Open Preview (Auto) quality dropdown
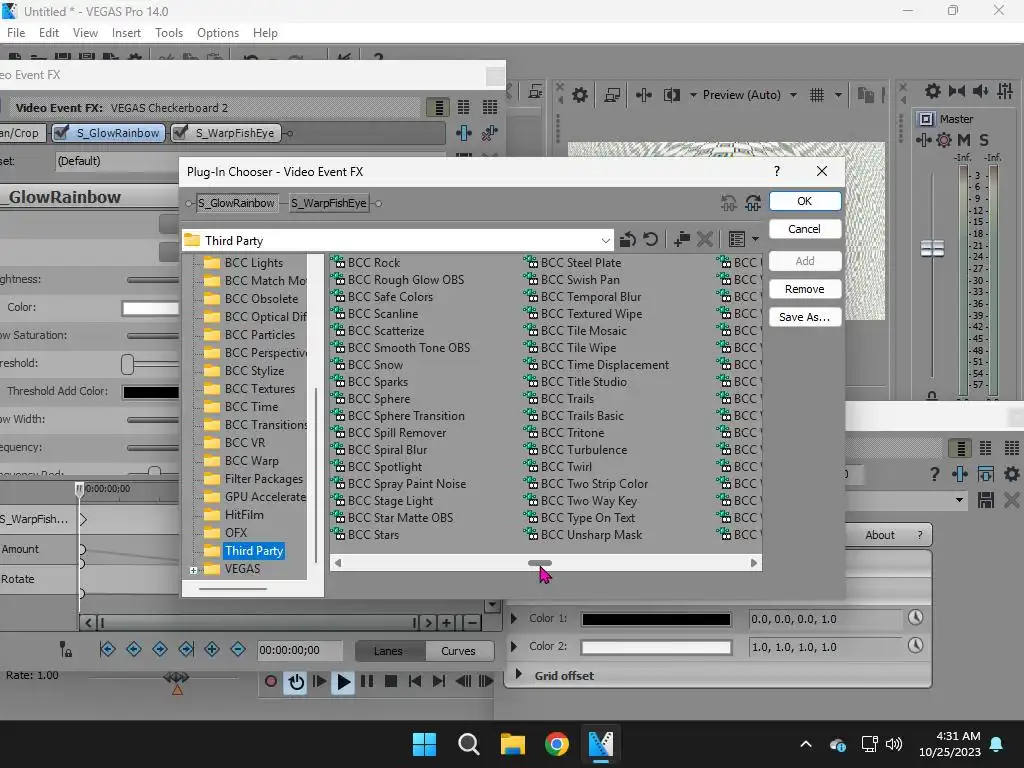 [x=793, y=95]
